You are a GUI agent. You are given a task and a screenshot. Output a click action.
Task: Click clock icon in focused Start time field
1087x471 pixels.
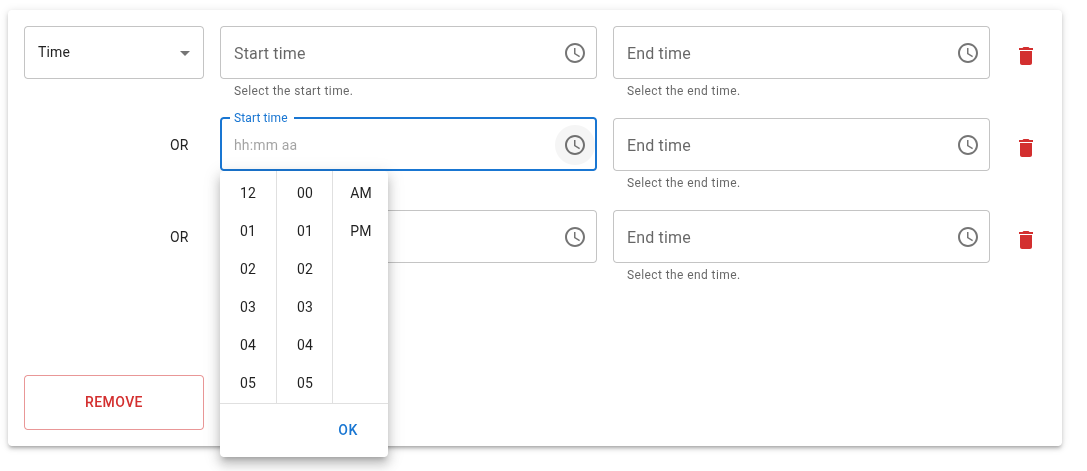click(x=575, y=145)
